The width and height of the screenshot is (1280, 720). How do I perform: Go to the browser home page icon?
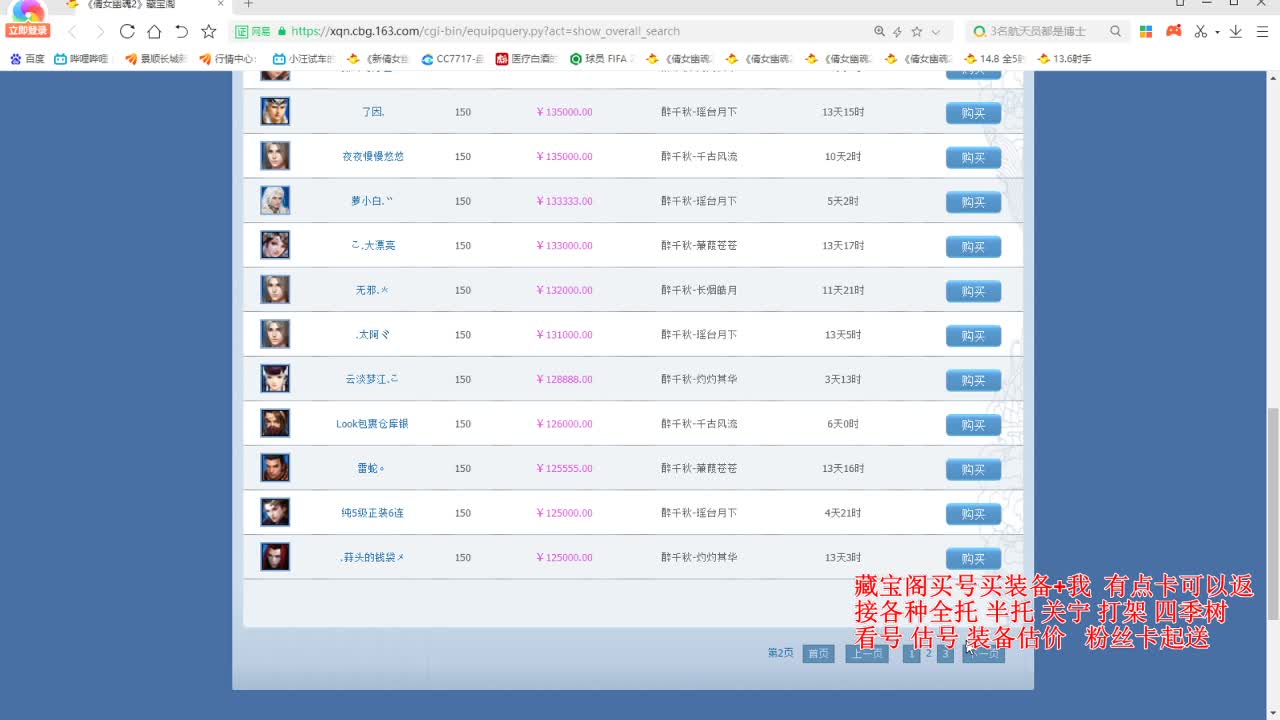[x=154, y=31]
